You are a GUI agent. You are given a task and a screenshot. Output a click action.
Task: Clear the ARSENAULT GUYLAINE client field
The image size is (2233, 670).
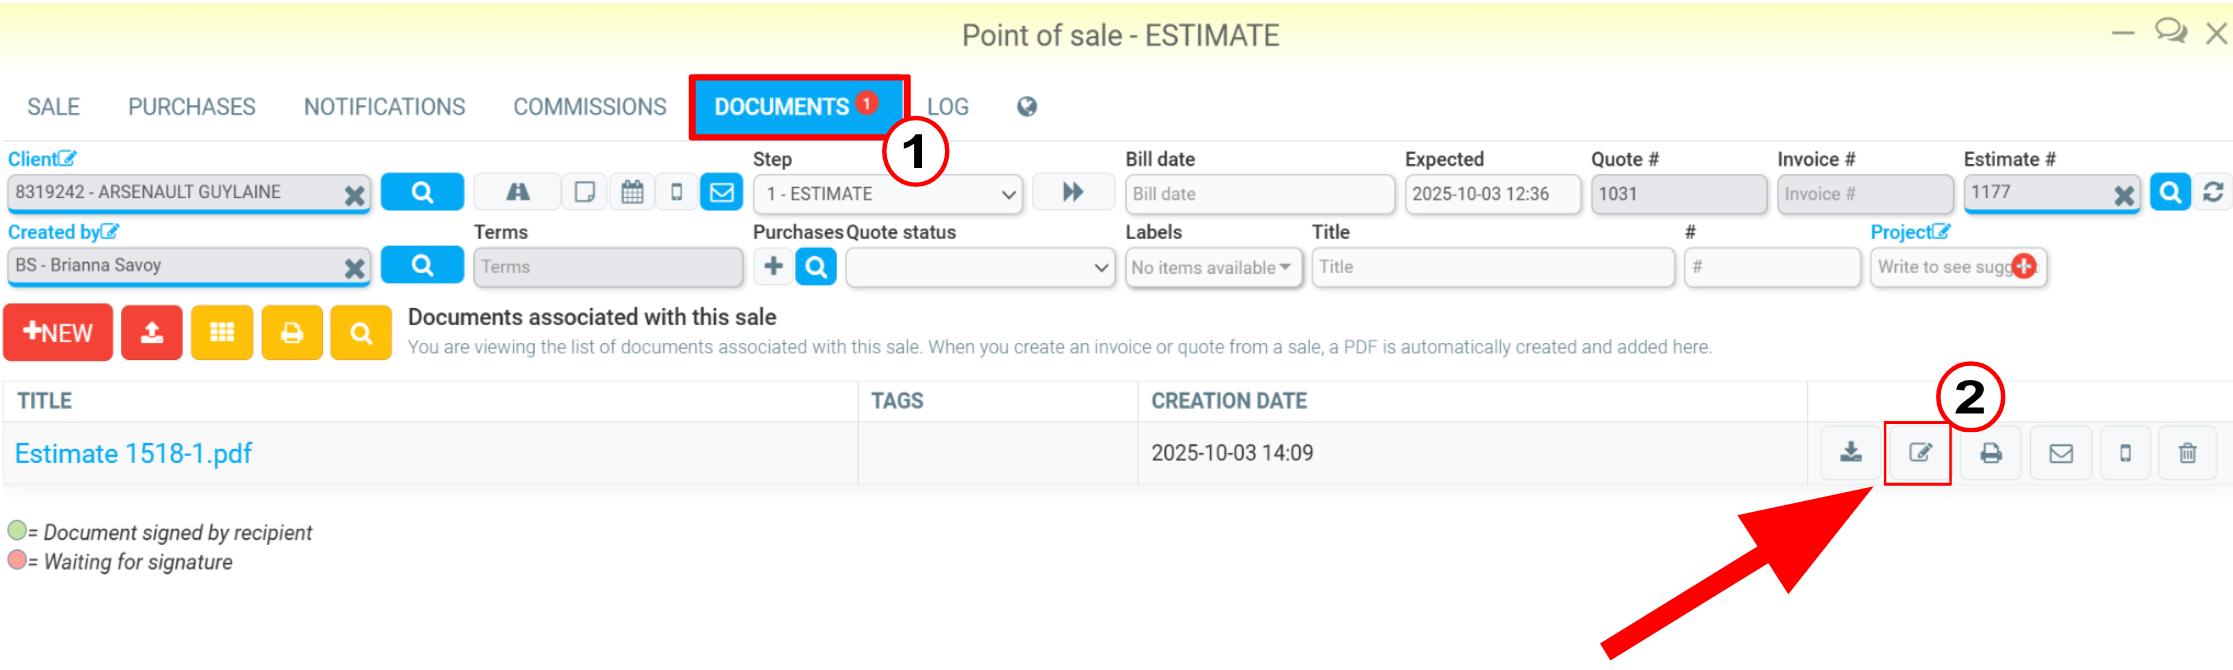coord(354,195)
